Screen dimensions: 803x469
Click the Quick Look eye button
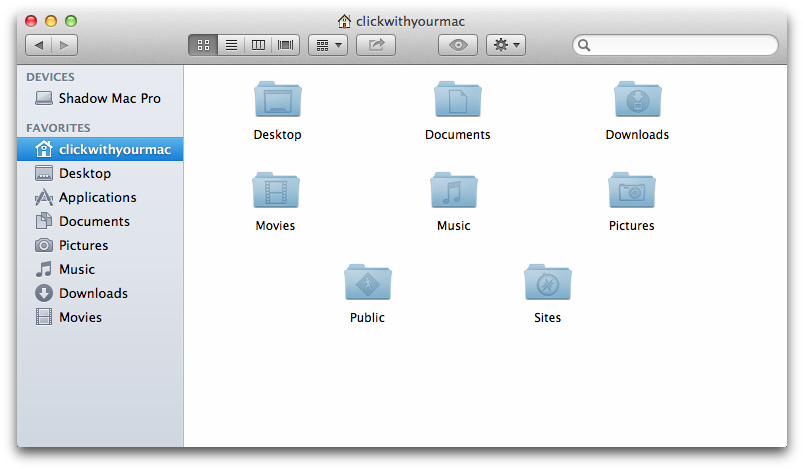(458, 45)
